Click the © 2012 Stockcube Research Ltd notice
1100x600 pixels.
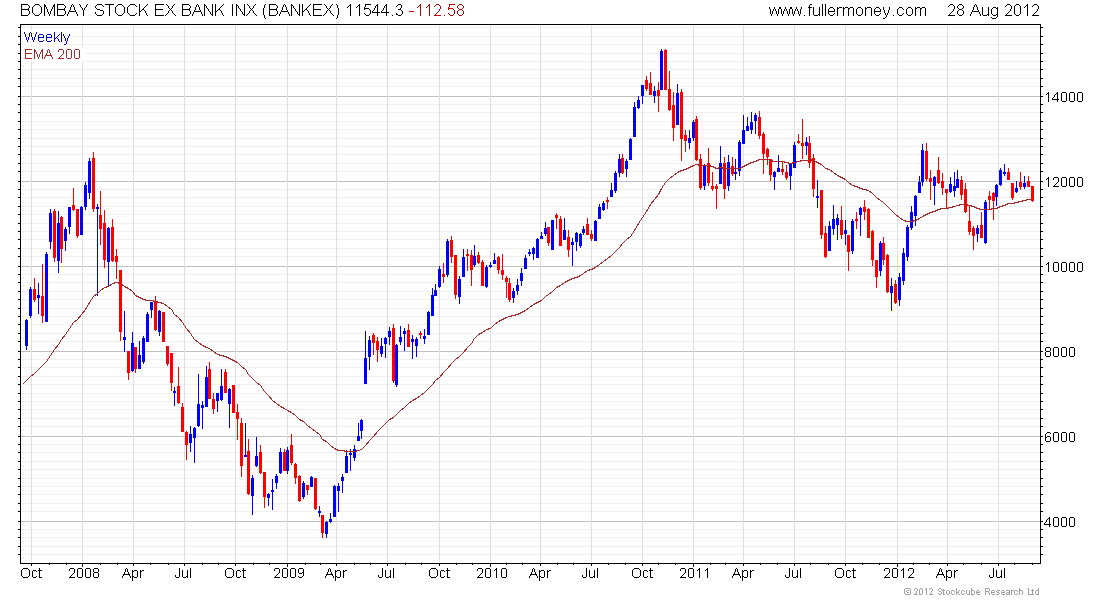(971, 592)
